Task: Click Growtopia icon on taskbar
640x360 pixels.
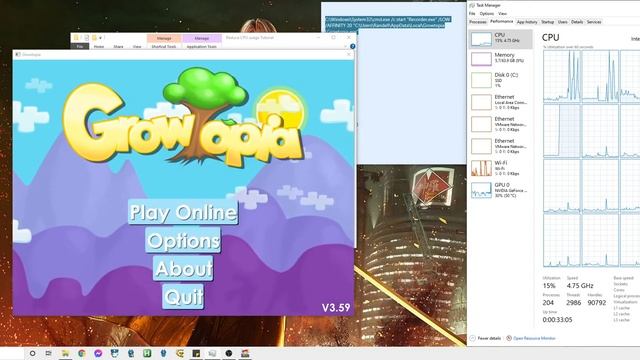Action: coord(245,353)
